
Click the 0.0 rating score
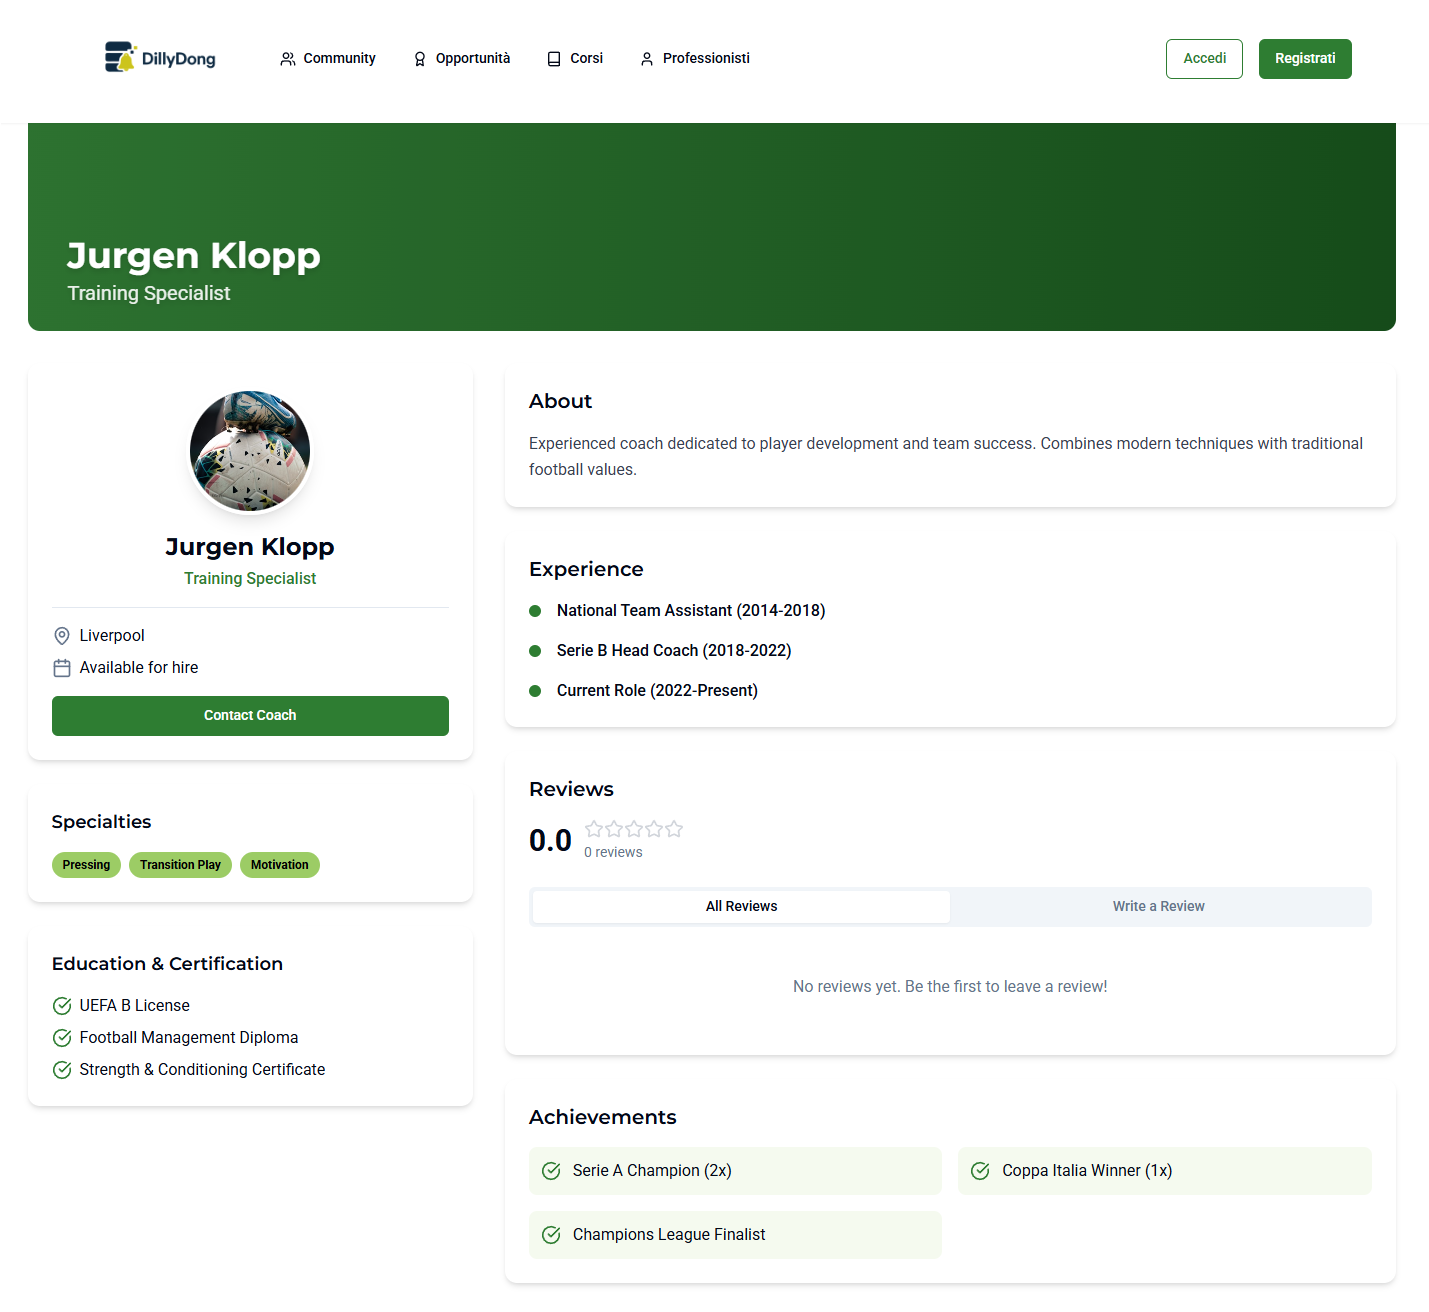550,840
